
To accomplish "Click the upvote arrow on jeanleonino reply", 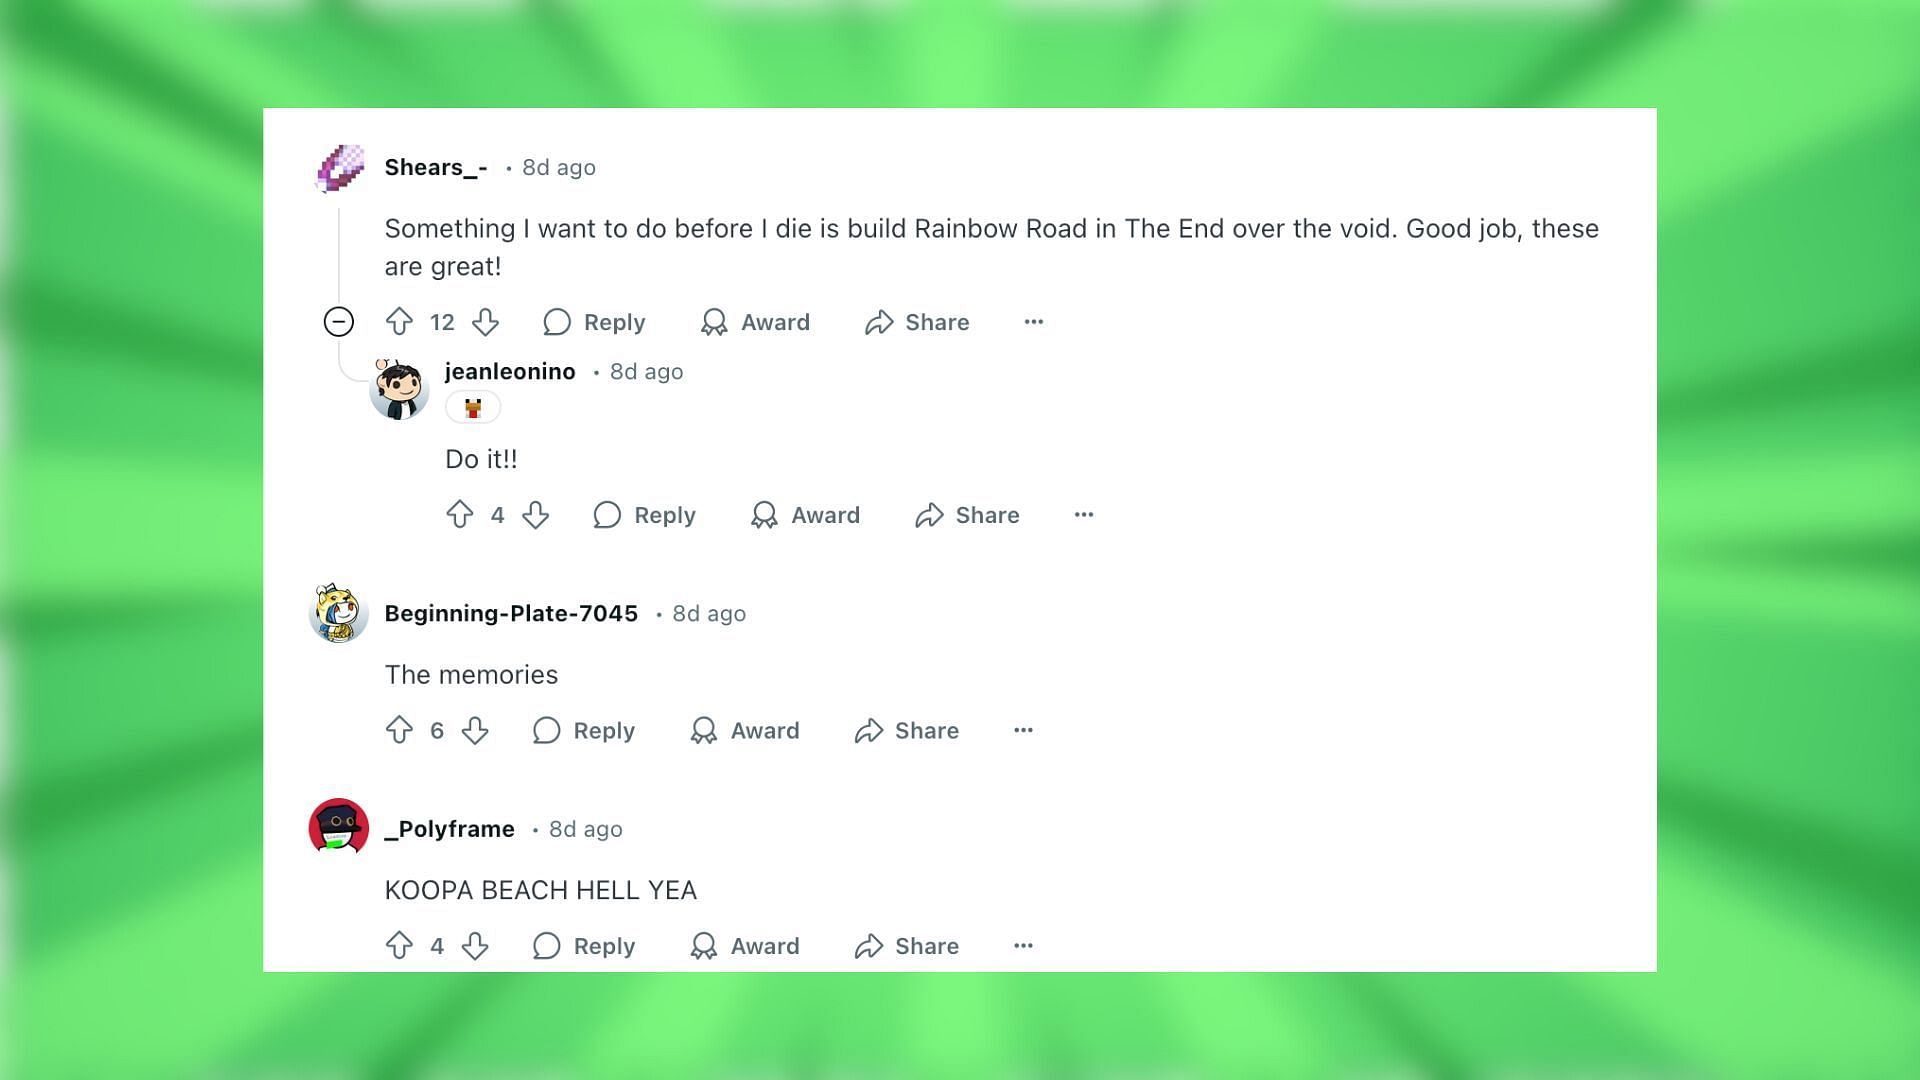I will [x=459, y=514].
